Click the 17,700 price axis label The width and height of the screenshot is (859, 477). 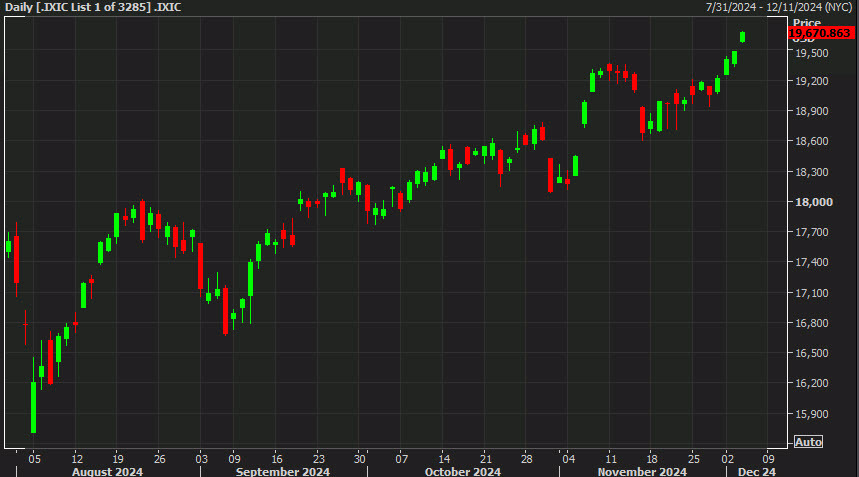[812, 232]
